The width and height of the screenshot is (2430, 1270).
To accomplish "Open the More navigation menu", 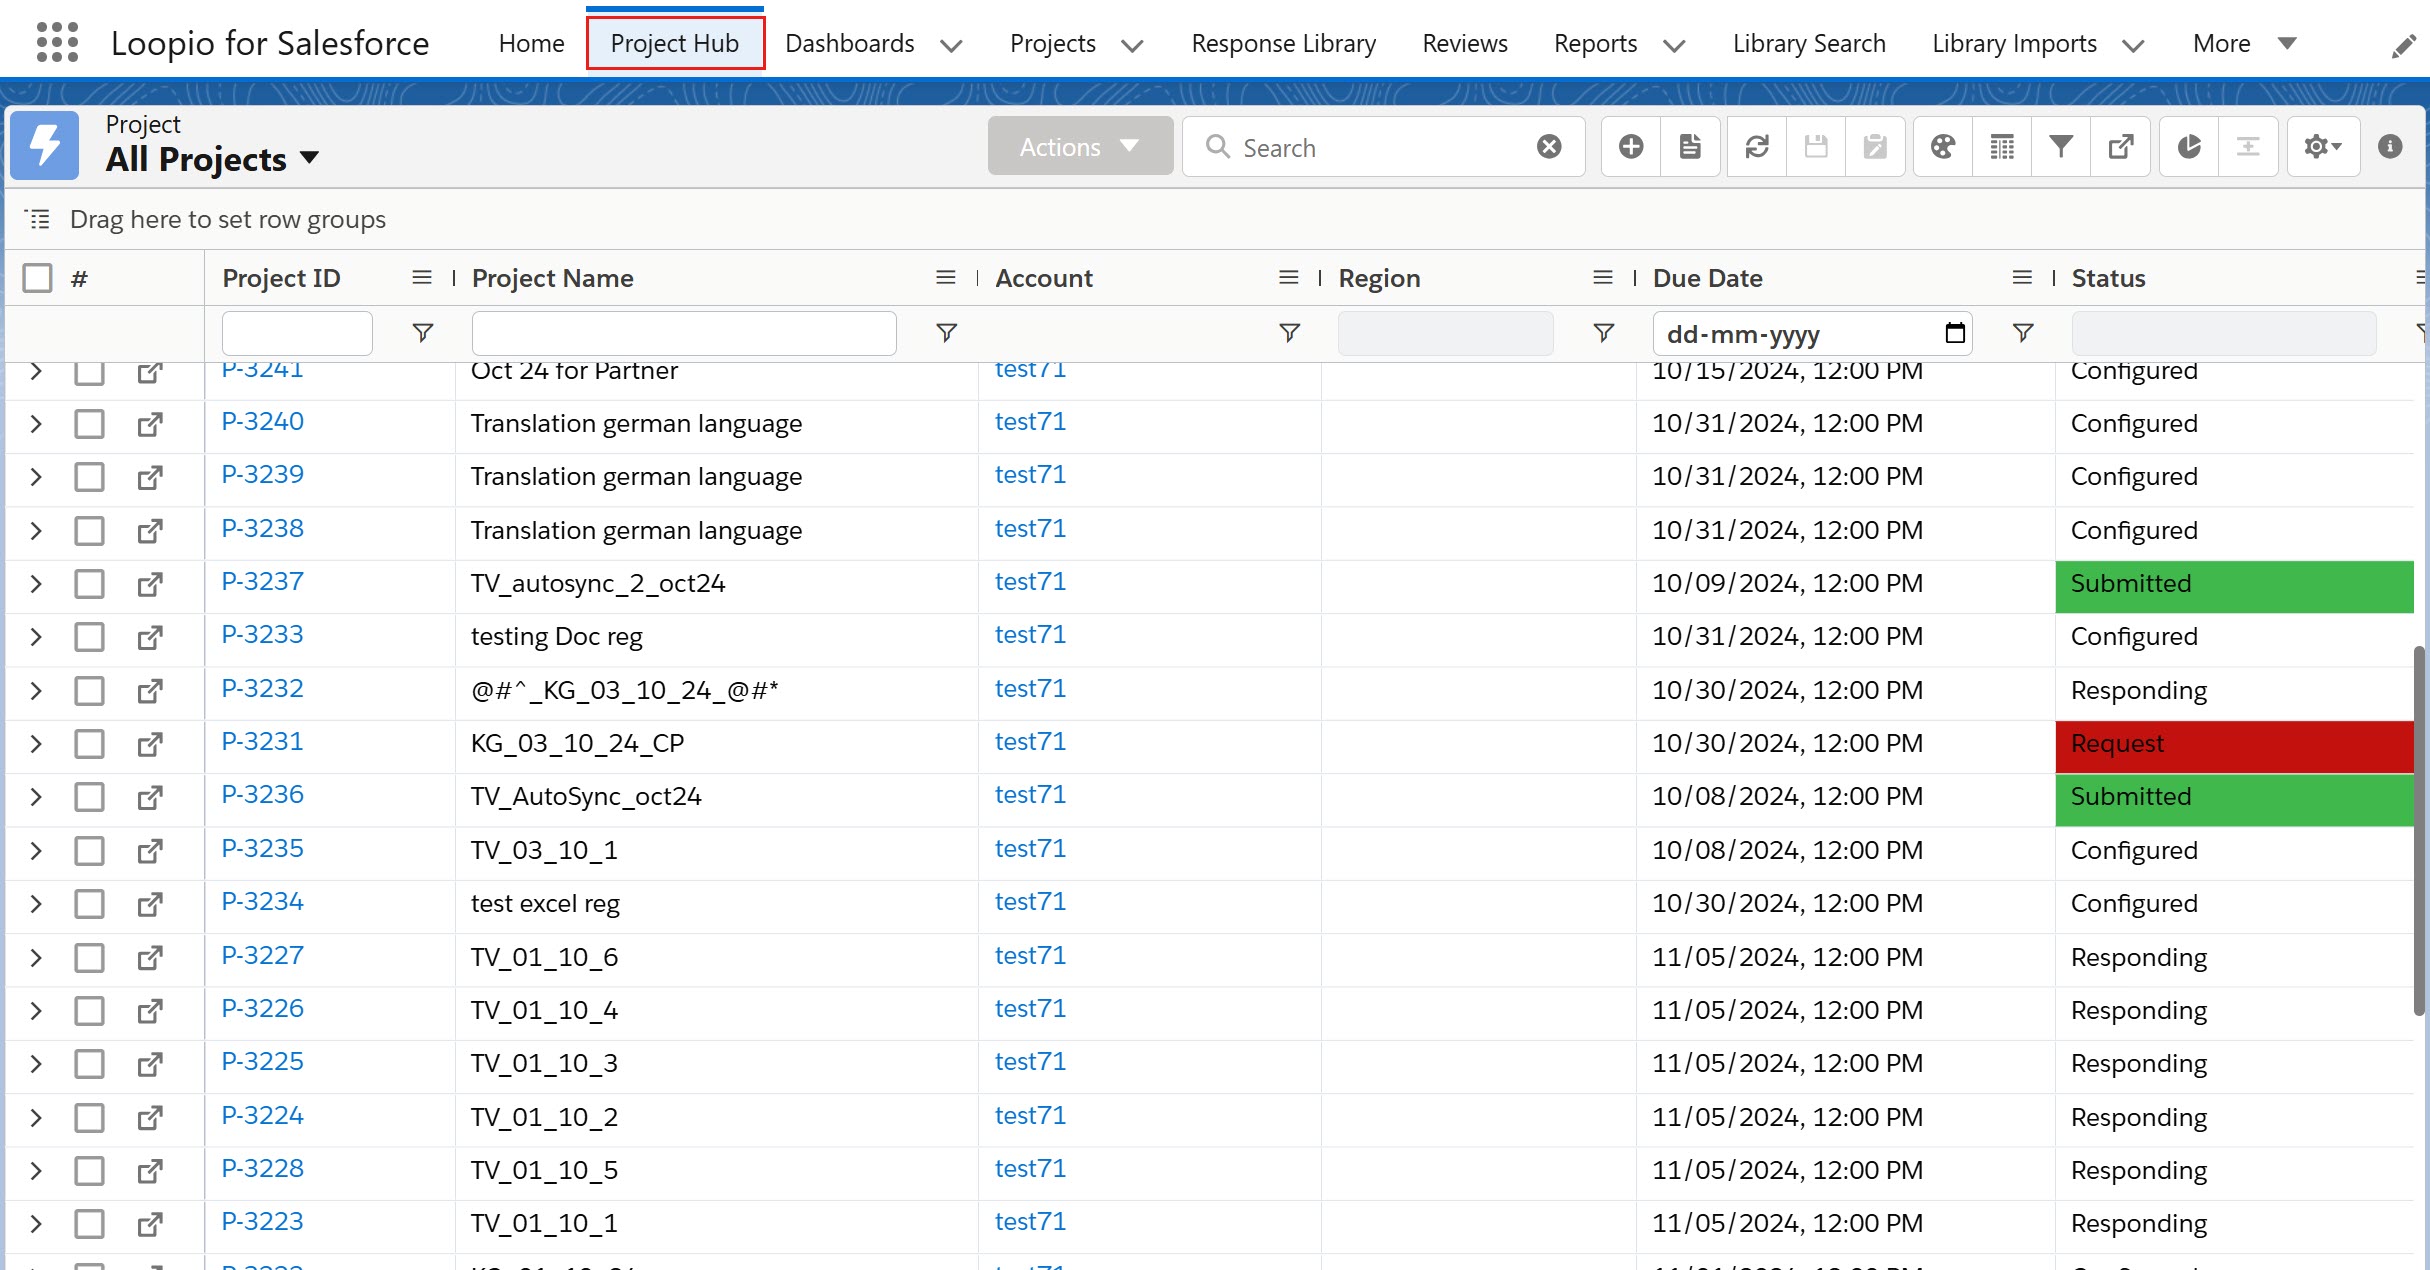I will tap(2243, 43).
